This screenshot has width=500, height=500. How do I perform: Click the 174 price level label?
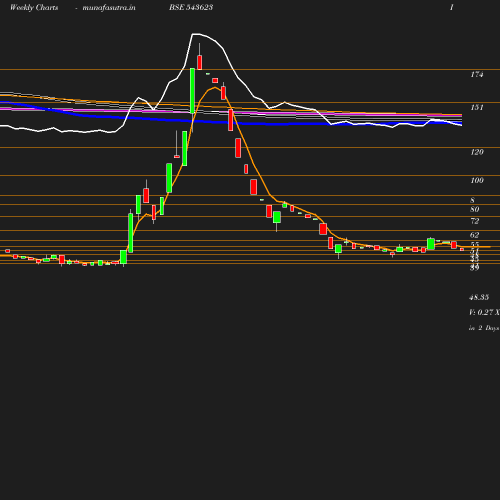click(477, 75)
